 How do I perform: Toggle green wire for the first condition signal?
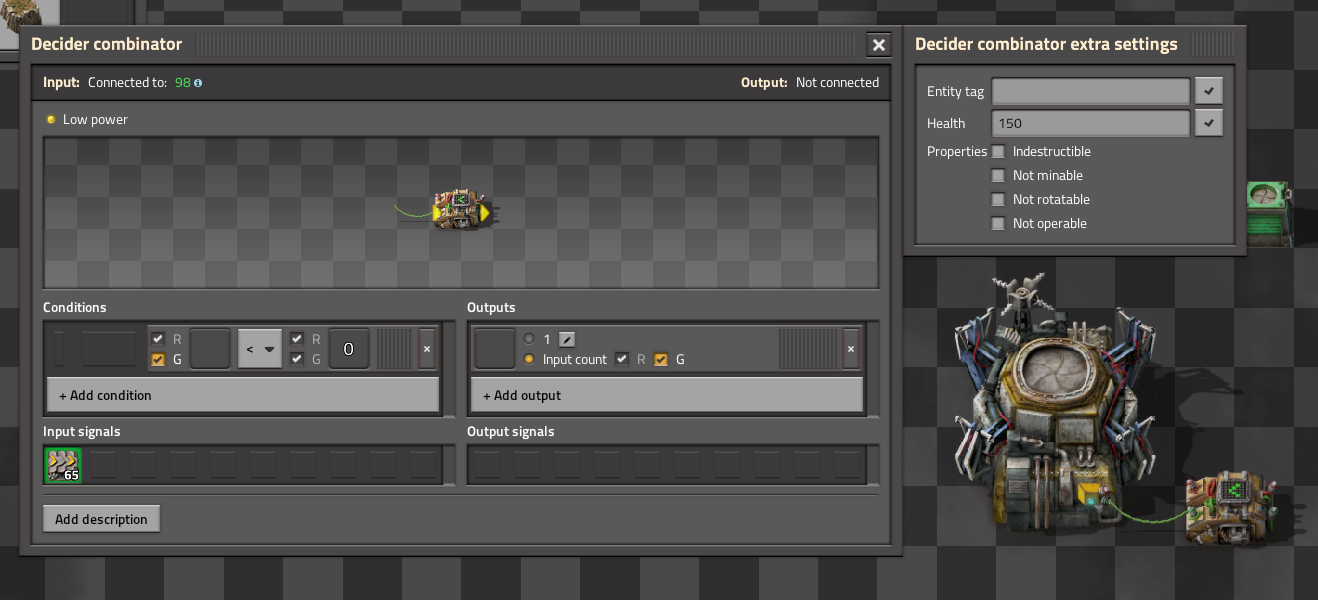158,359
